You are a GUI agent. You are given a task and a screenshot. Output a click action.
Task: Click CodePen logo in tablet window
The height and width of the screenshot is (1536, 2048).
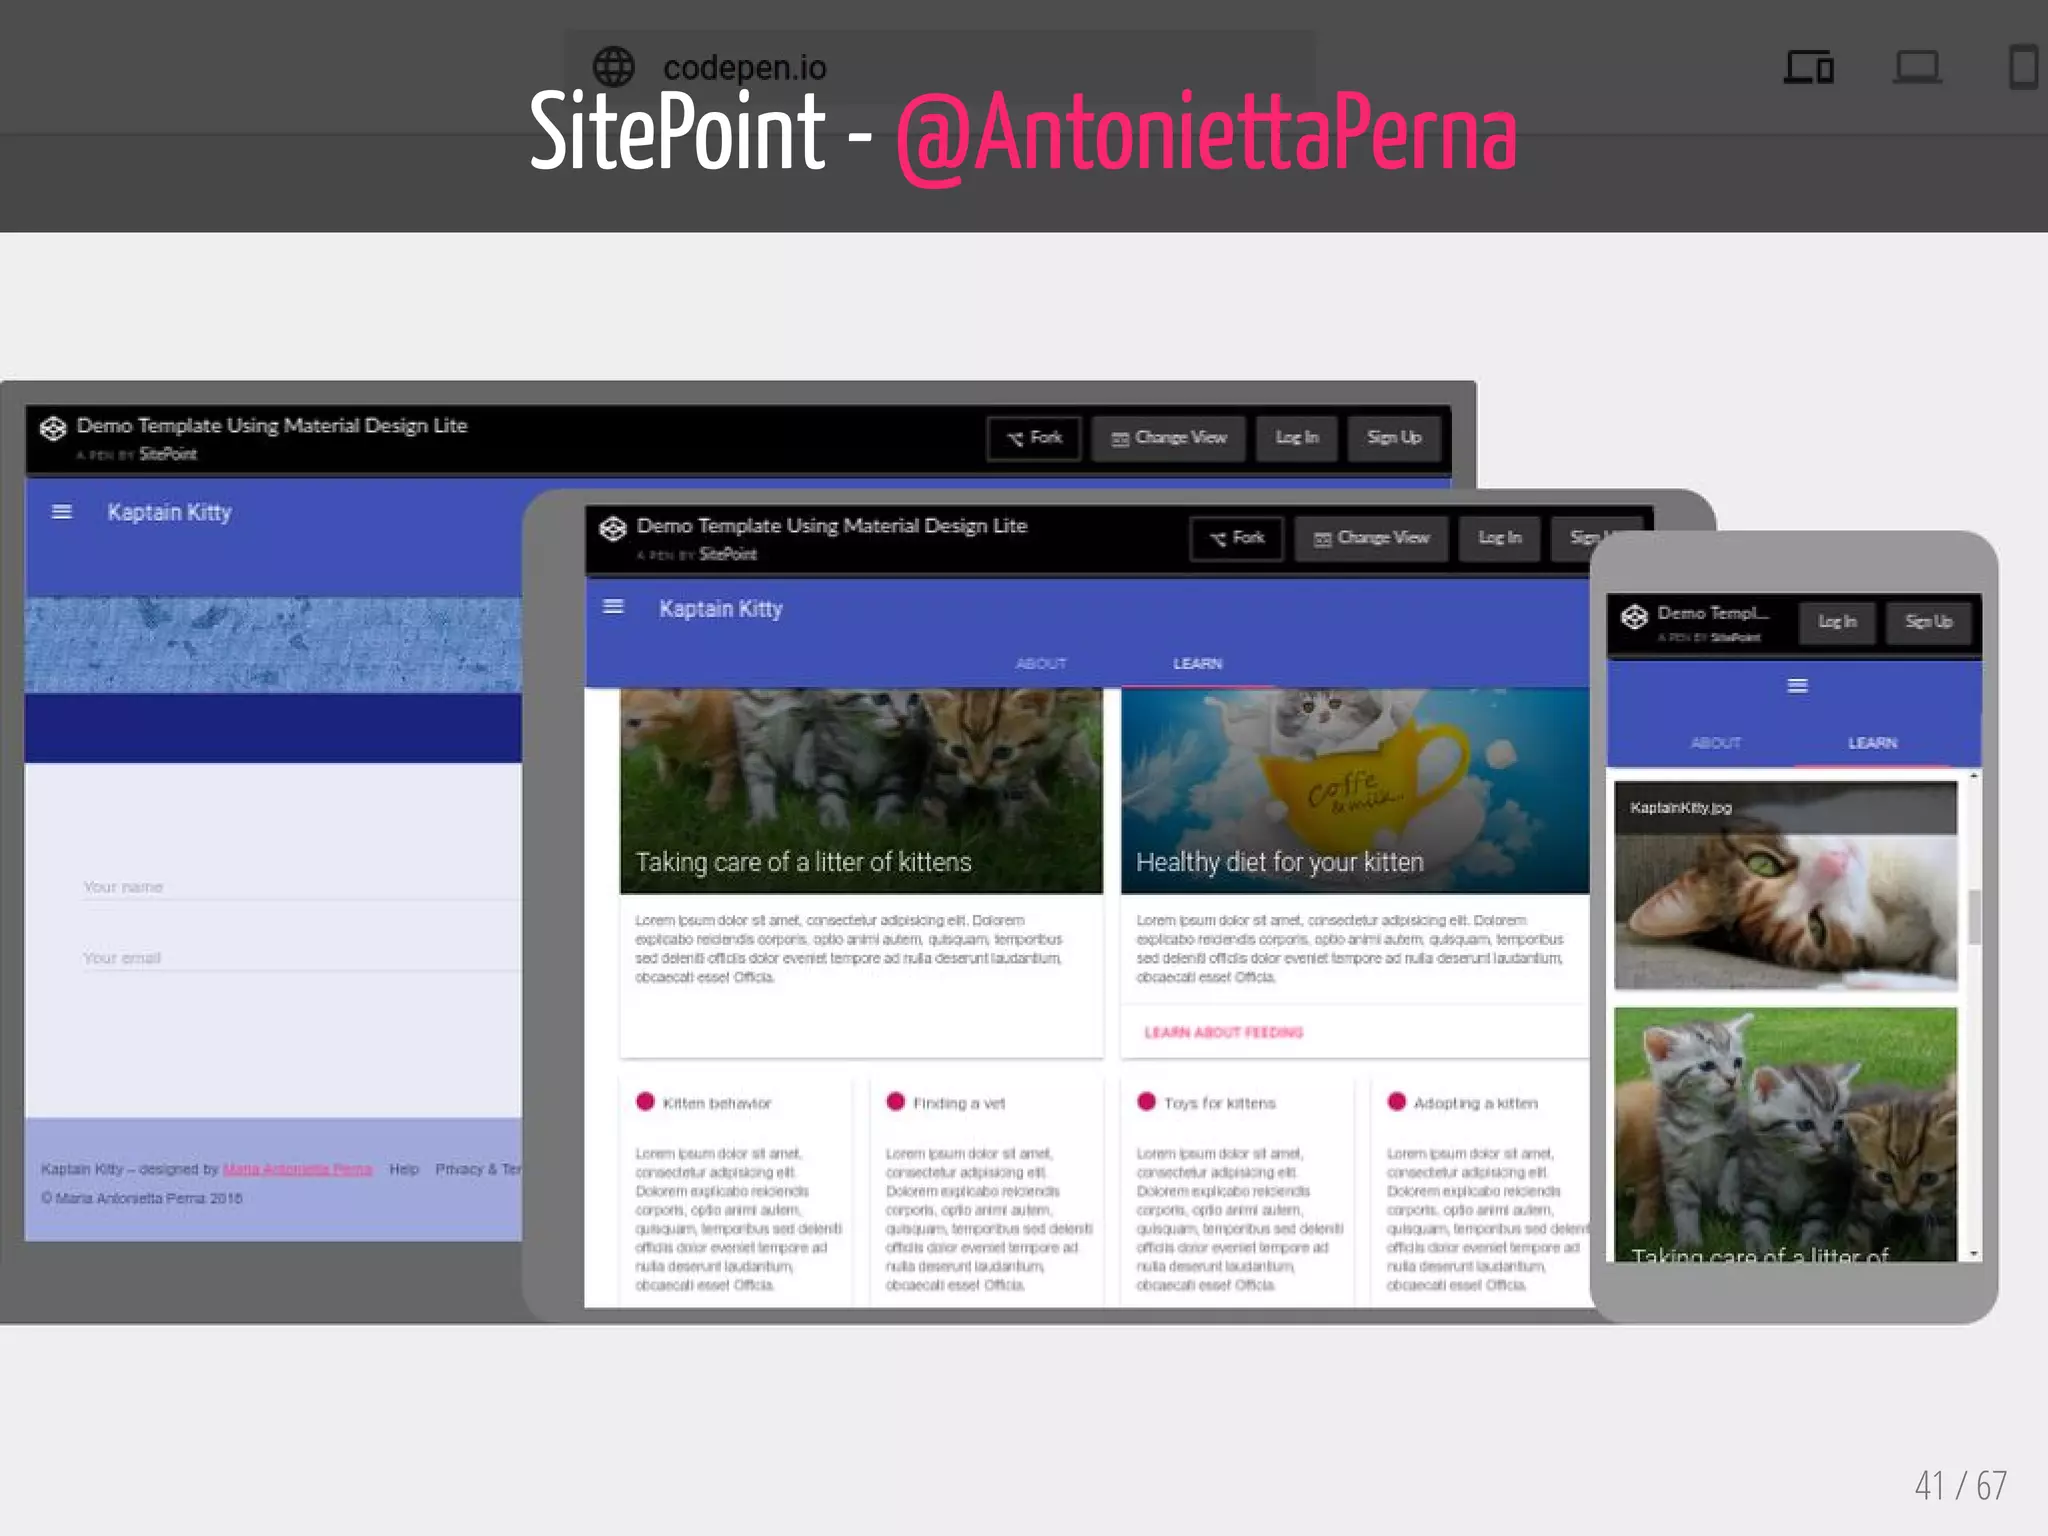point(613,528)
